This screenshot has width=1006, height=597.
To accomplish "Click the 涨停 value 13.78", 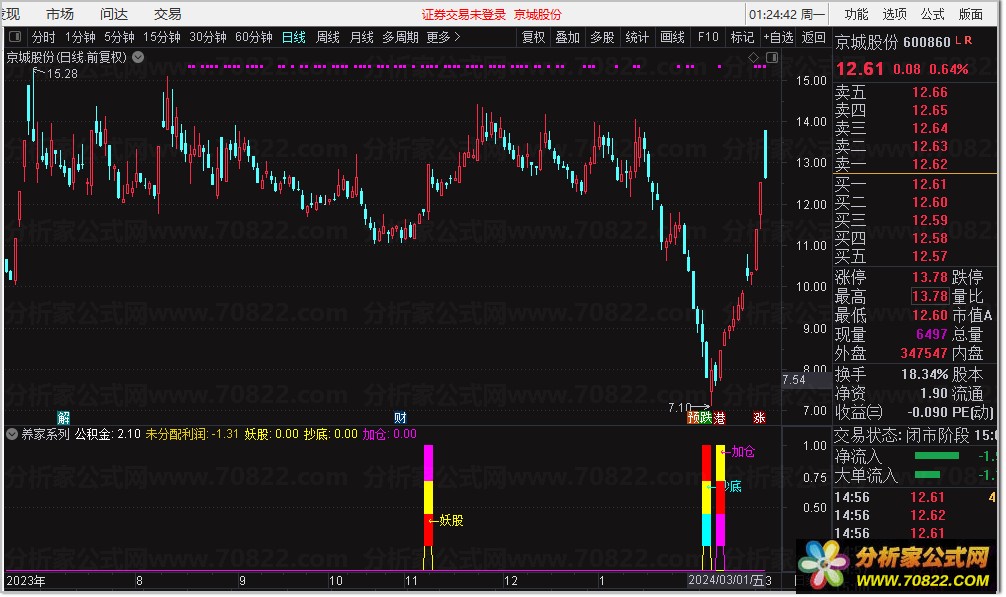I will 930,277.
